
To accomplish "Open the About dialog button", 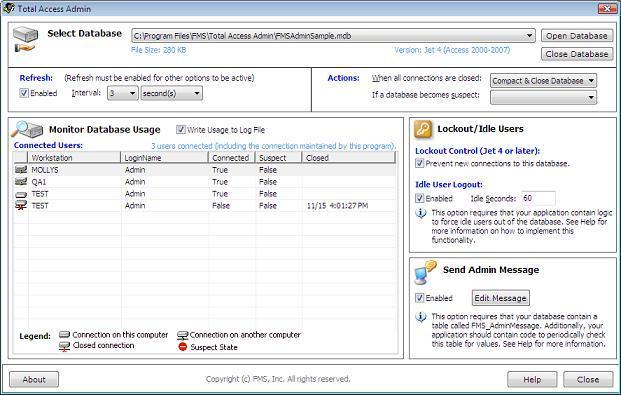I will (x=34, y=380).
